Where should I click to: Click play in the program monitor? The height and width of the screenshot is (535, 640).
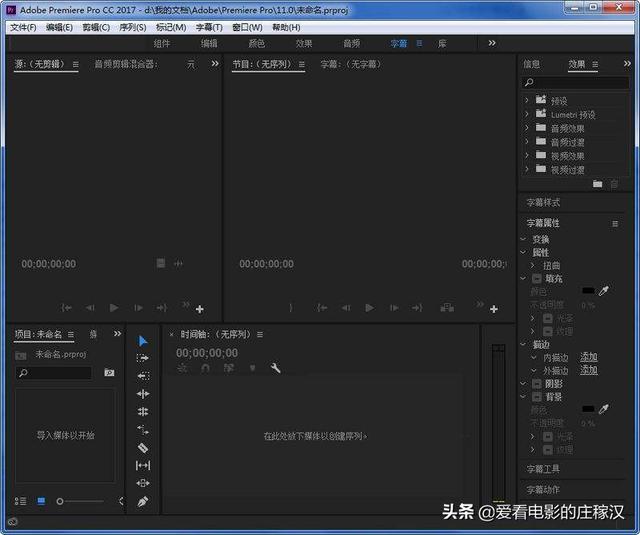(x=370, y=308)
